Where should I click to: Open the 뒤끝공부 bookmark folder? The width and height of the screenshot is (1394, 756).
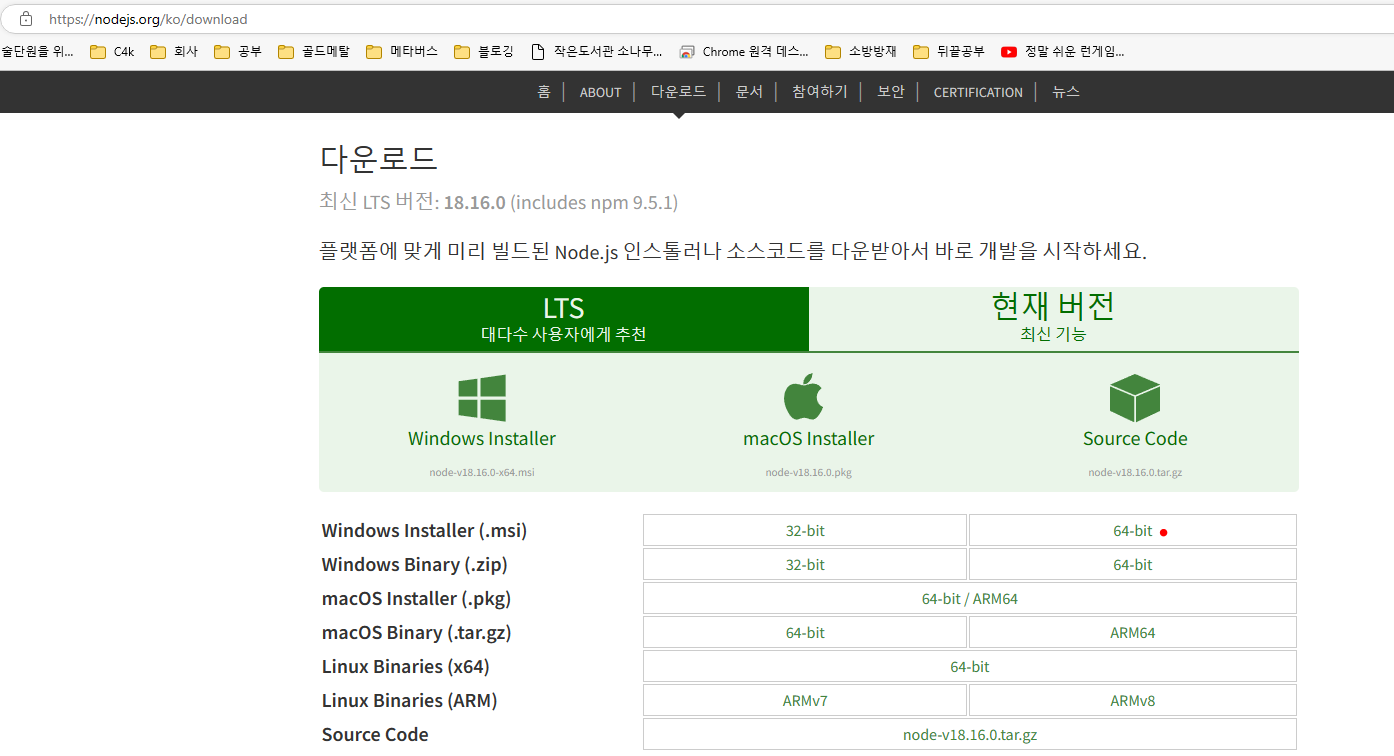[x=949, y=52]
